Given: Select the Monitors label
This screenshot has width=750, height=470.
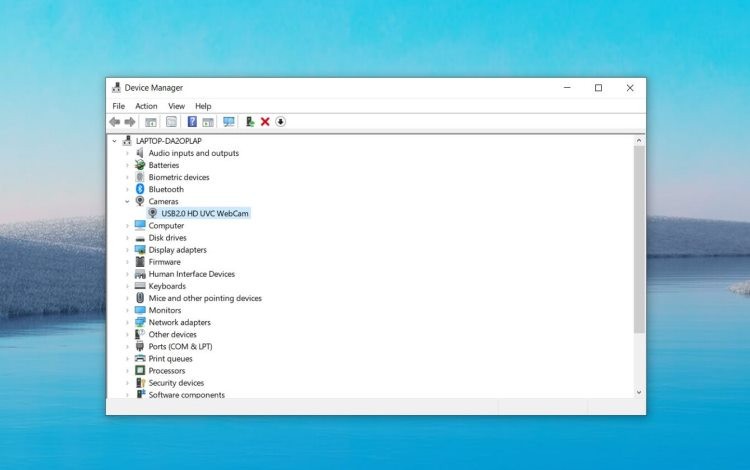Looking at the screenshot, I should click(165, 310).
